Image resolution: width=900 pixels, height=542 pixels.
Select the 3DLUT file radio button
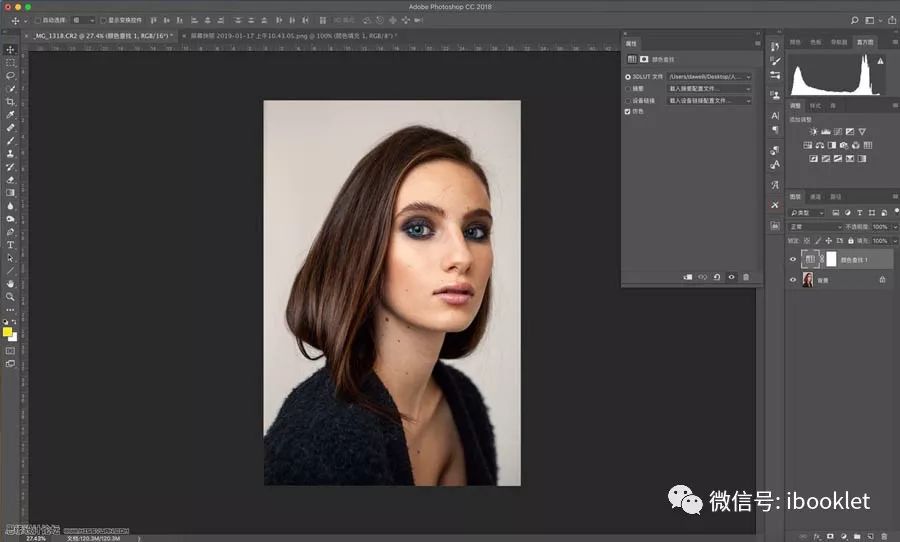point(628,76)
